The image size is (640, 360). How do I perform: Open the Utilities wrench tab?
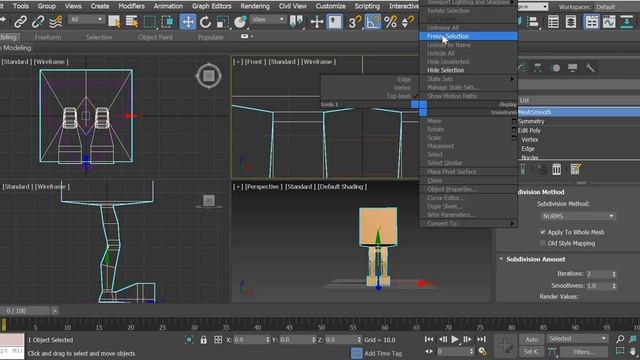coord(590,68)
